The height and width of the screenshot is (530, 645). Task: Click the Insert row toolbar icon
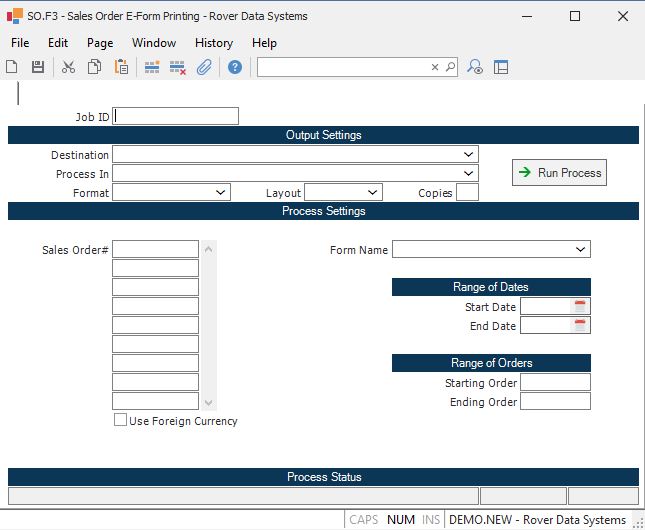point(152,67)
